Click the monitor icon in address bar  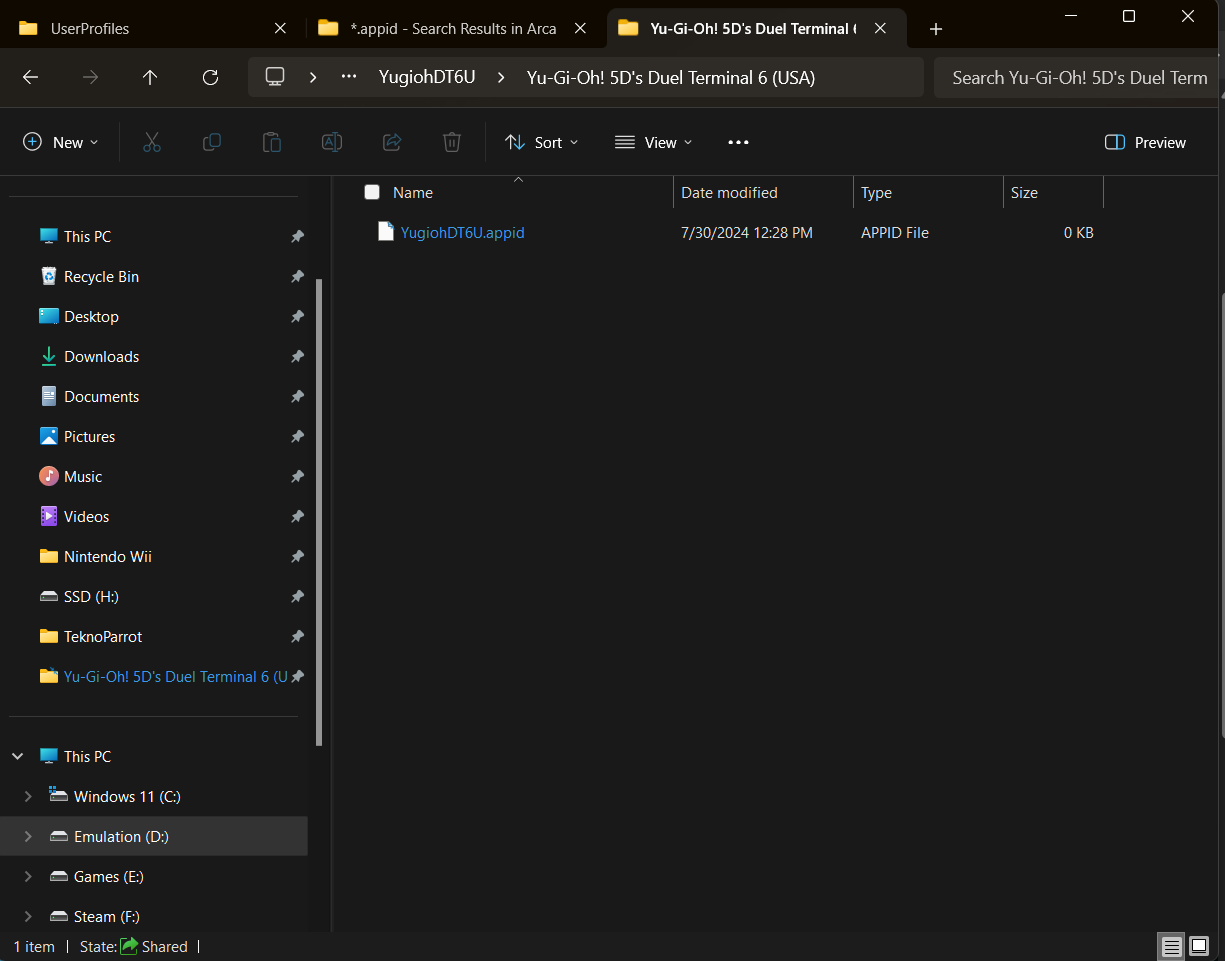[x=275, y=77]
